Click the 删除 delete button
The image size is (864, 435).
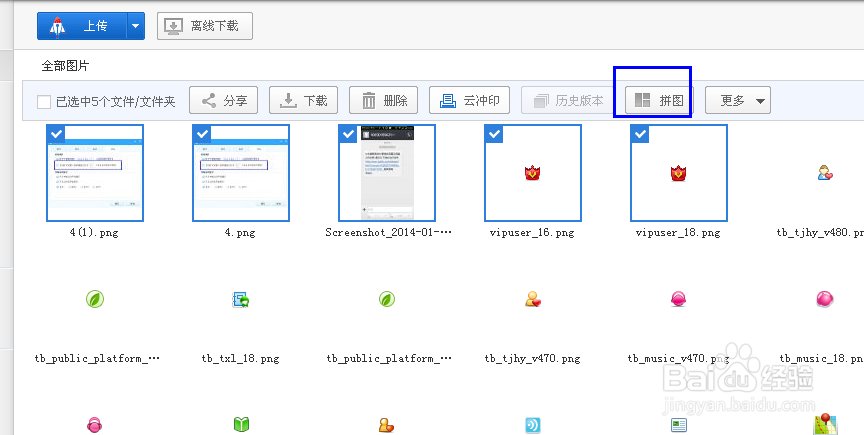coord(384,100)
